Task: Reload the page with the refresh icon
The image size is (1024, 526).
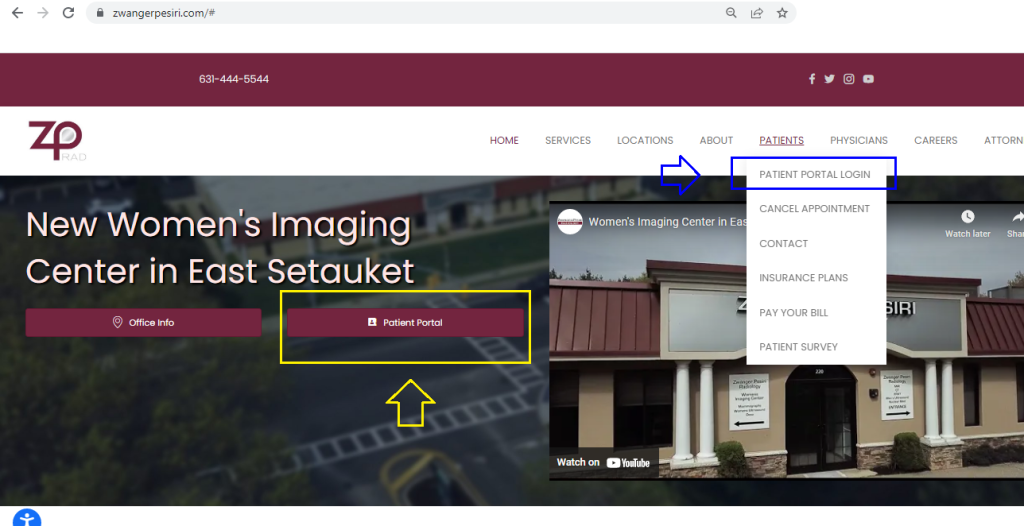Action: [x=69, y=12]
